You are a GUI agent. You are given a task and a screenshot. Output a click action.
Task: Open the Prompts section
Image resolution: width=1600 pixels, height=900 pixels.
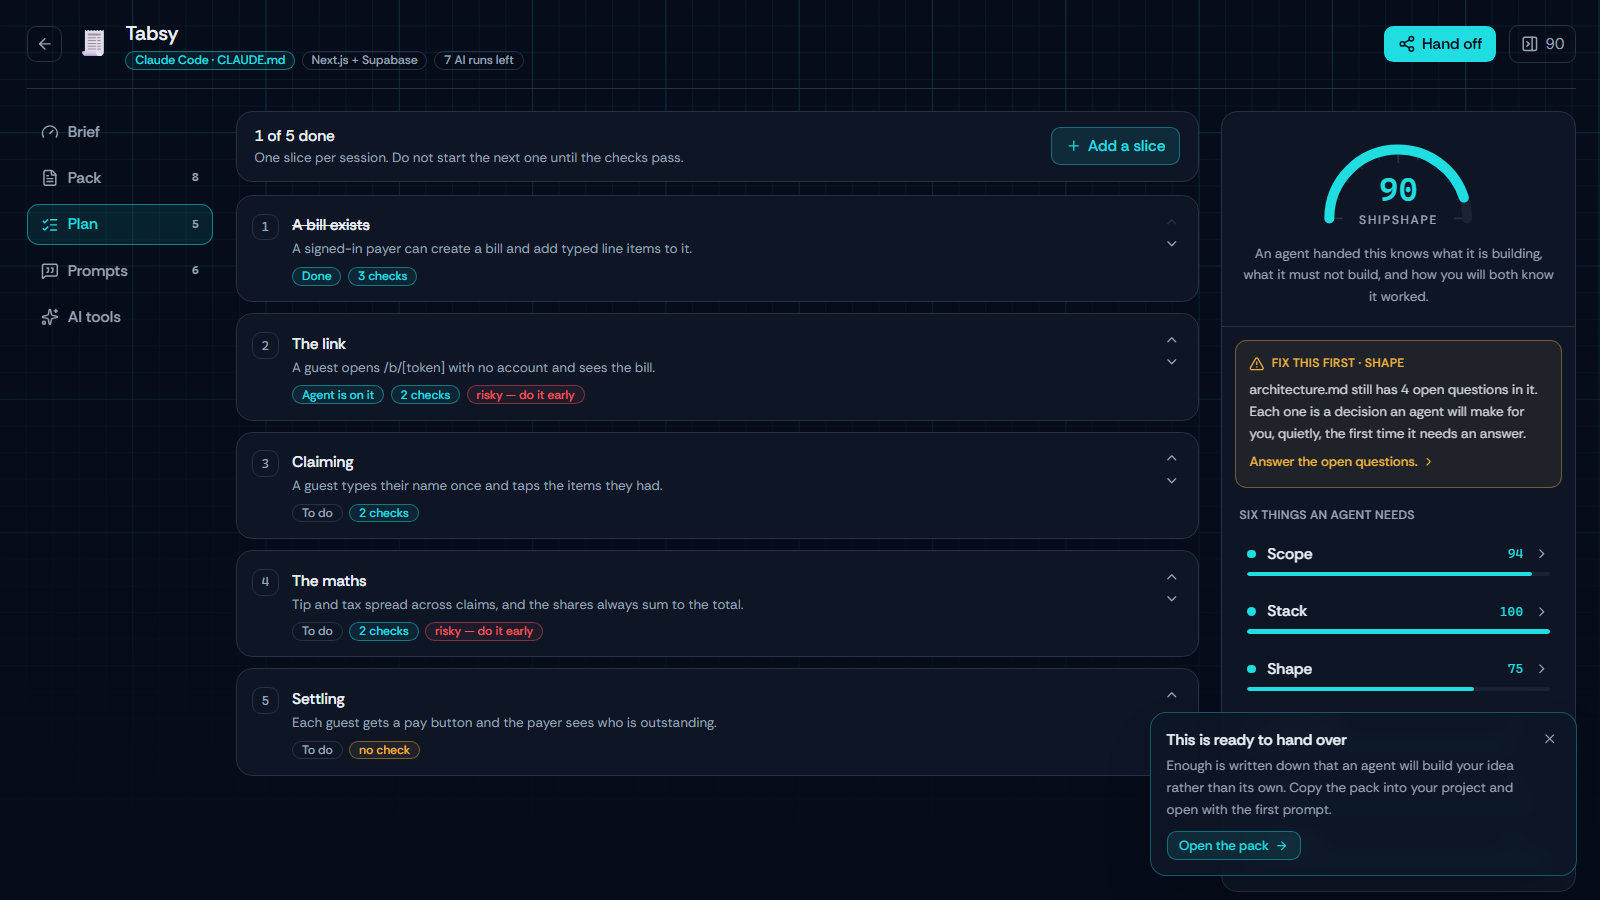coord(120,271)
